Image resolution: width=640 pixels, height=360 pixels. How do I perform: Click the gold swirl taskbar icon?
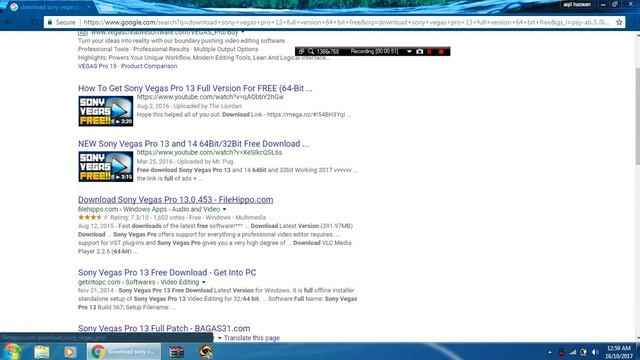[x=205, y=352]
